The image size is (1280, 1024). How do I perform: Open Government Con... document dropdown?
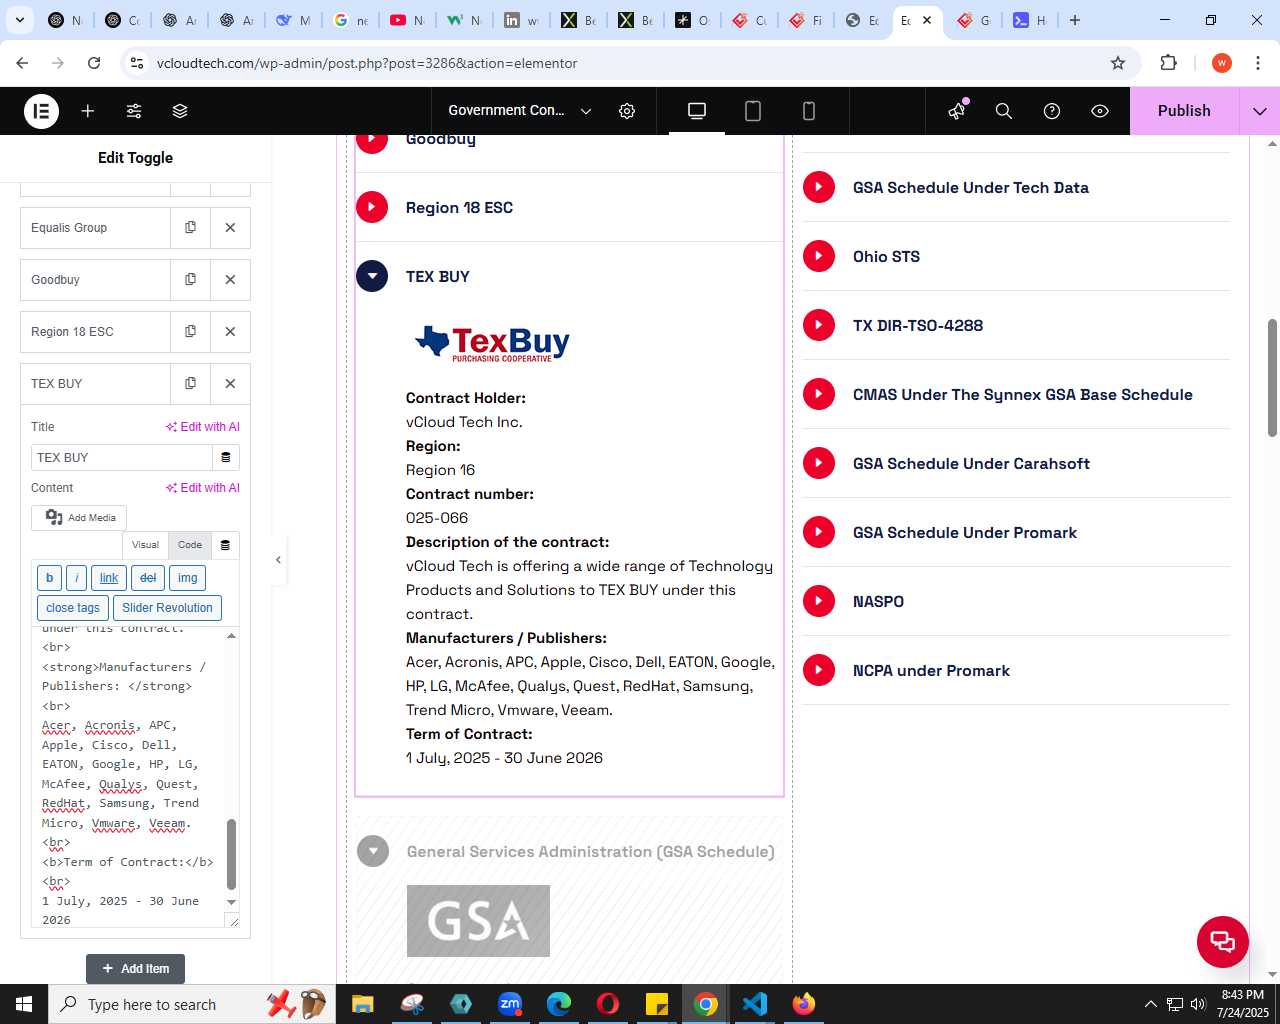coord(520,111)
